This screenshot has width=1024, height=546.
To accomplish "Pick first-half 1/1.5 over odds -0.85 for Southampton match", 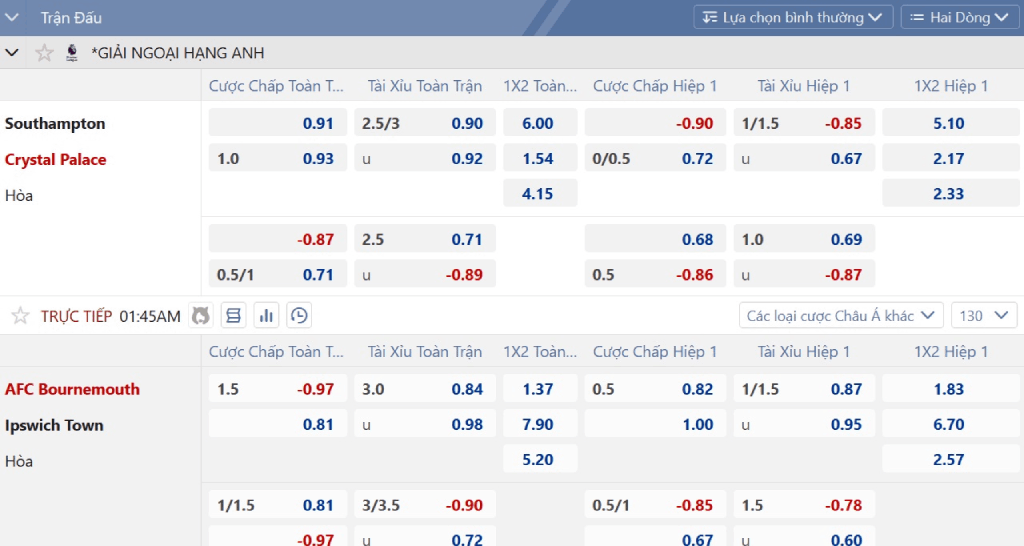I will point(804,123).
